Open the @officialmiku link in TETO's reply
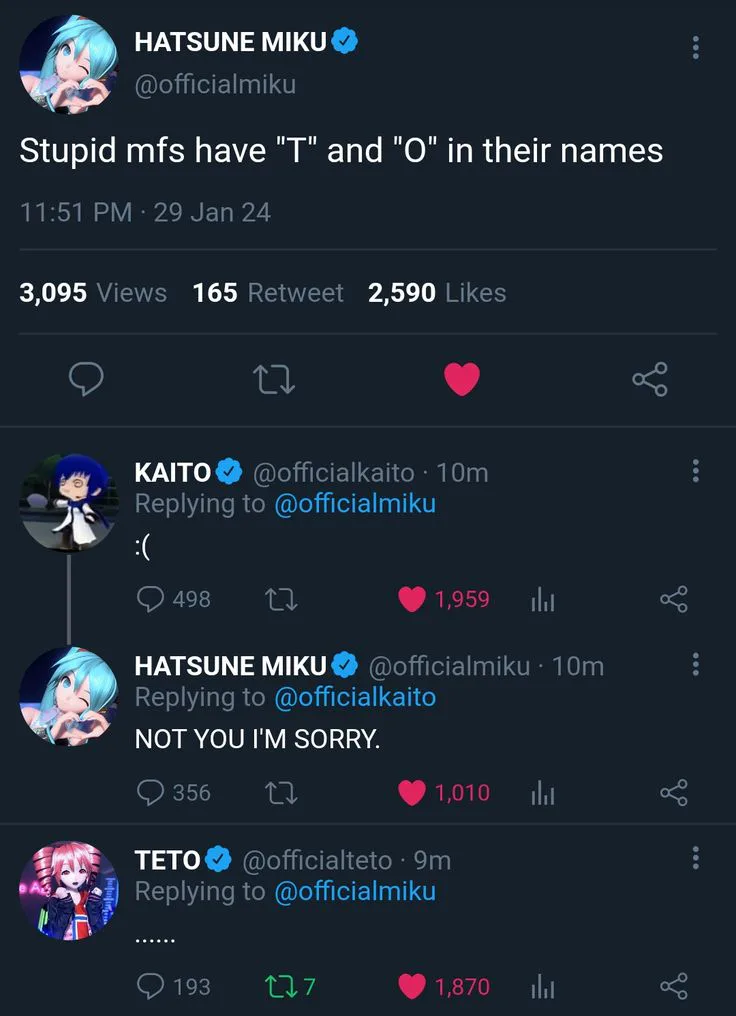 coord(355,891)
